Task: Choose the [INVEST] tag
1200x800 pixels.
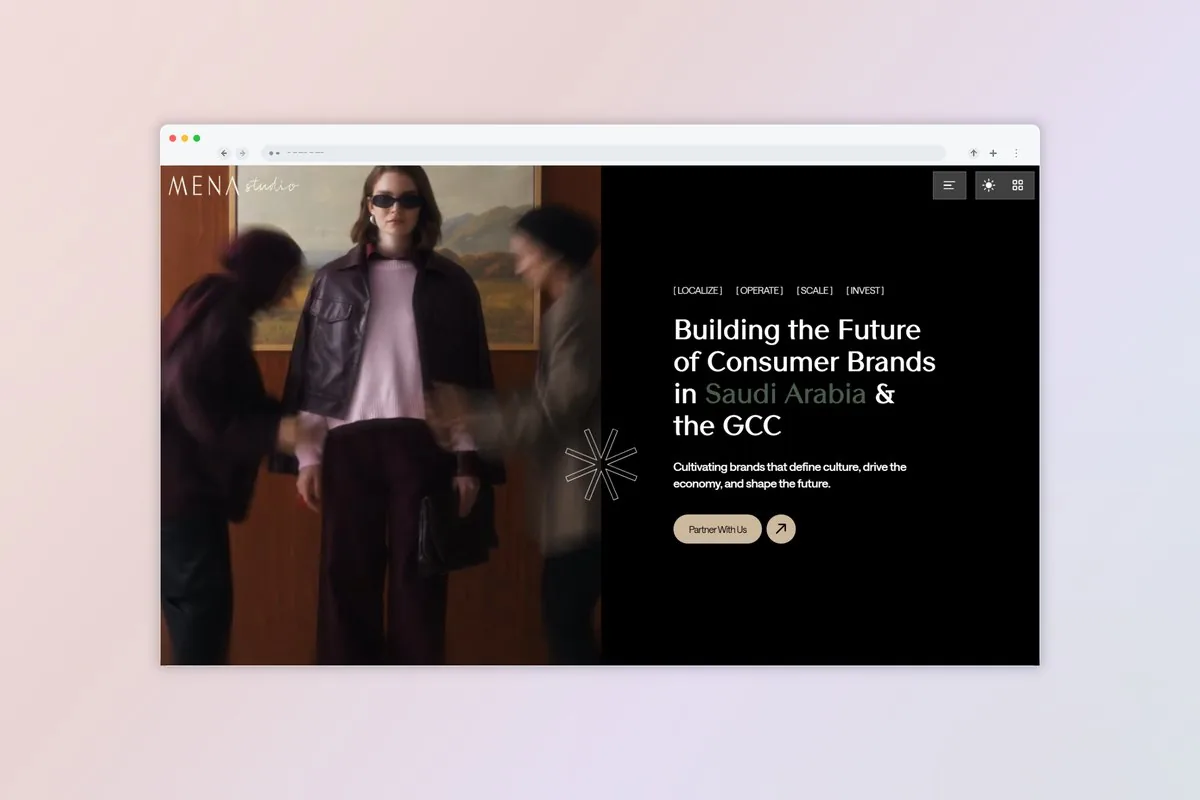Action: [865, 291]
